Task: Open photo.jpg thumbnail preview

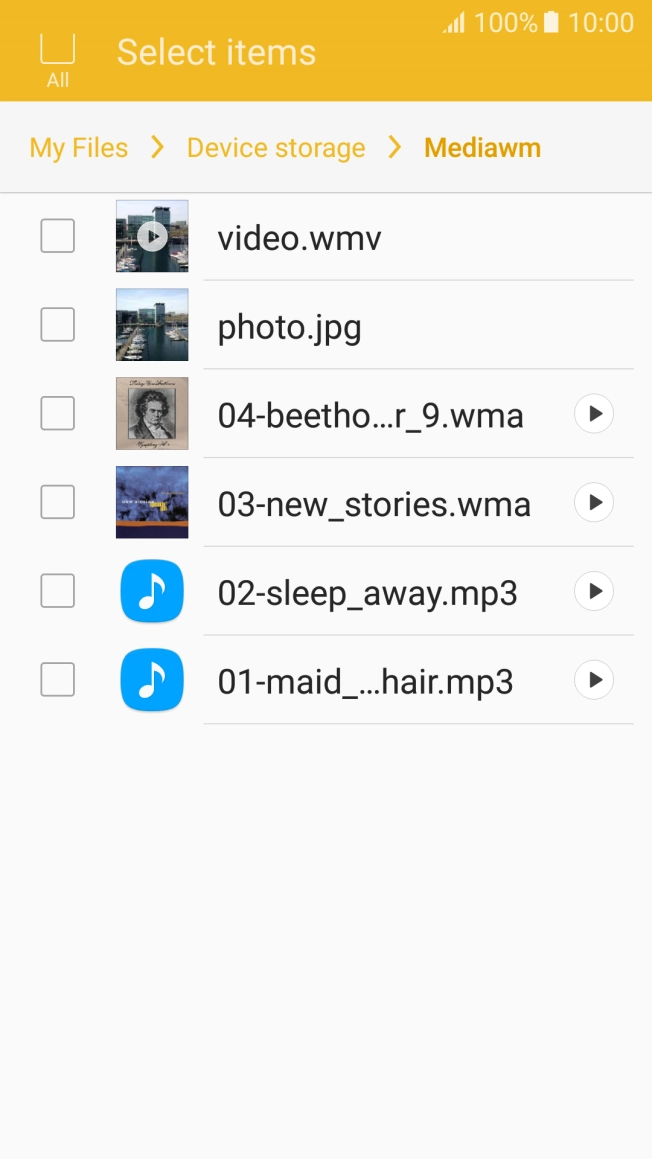Action: 151,324
